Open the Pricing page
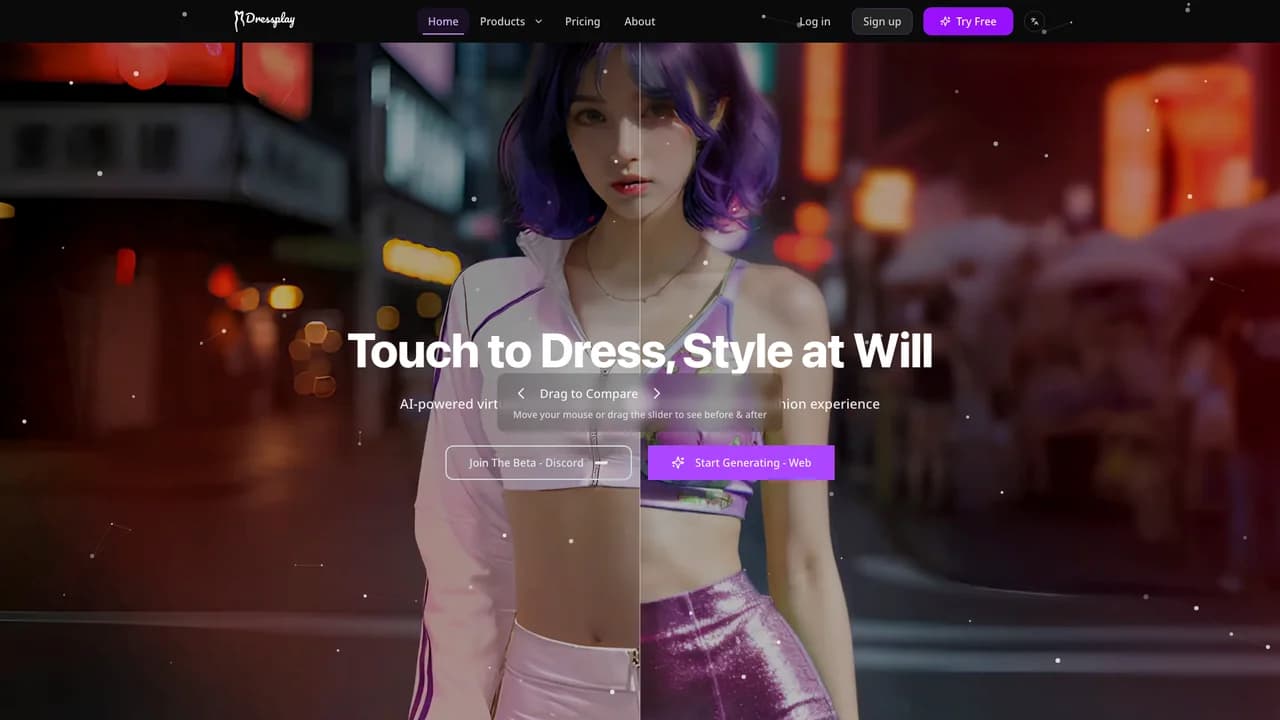Screen dimensions: 1280x720 click(582, 21)
